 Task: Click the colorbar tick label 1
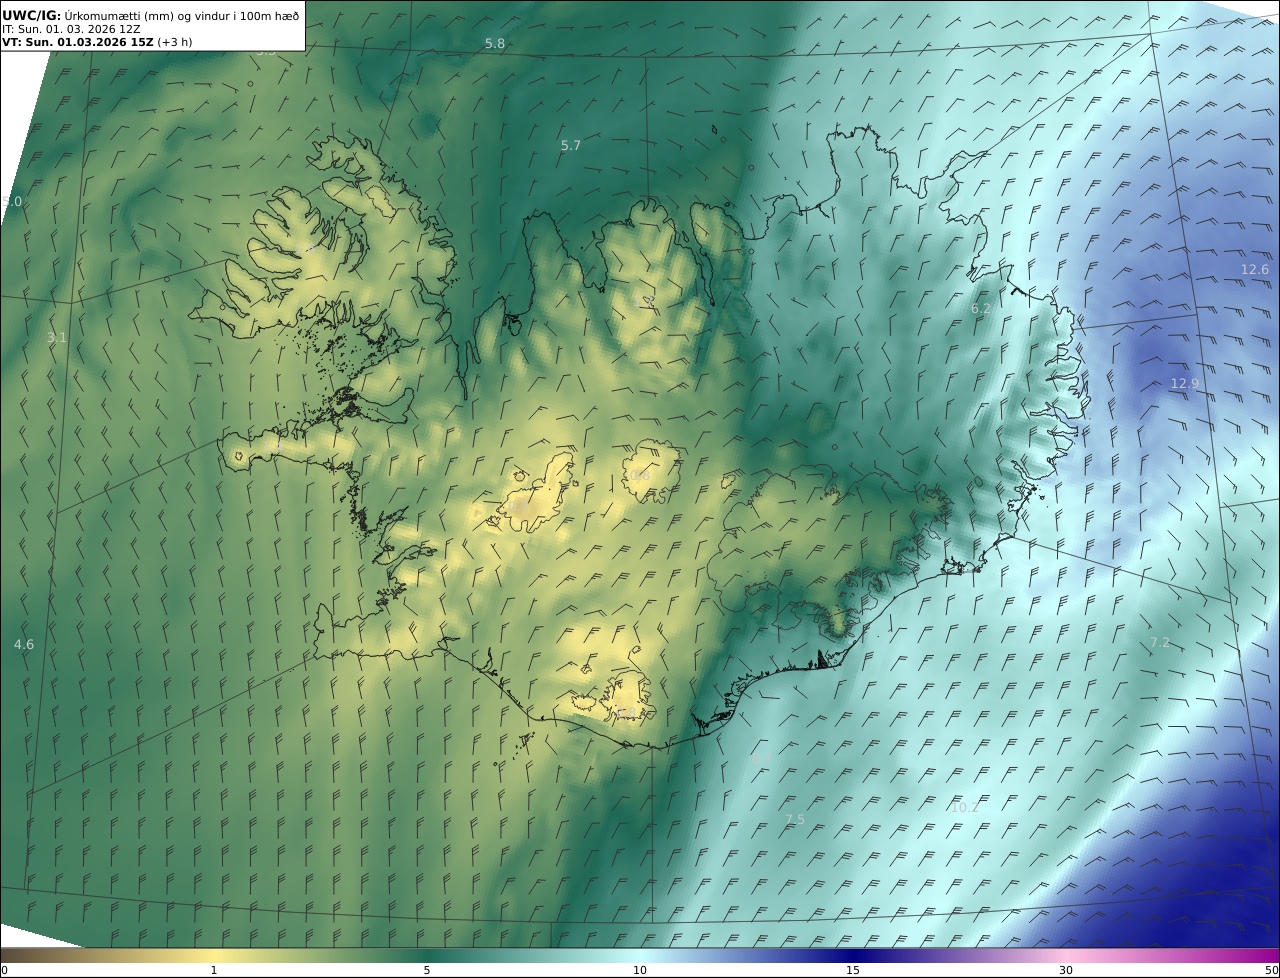[x=213, y=970]
